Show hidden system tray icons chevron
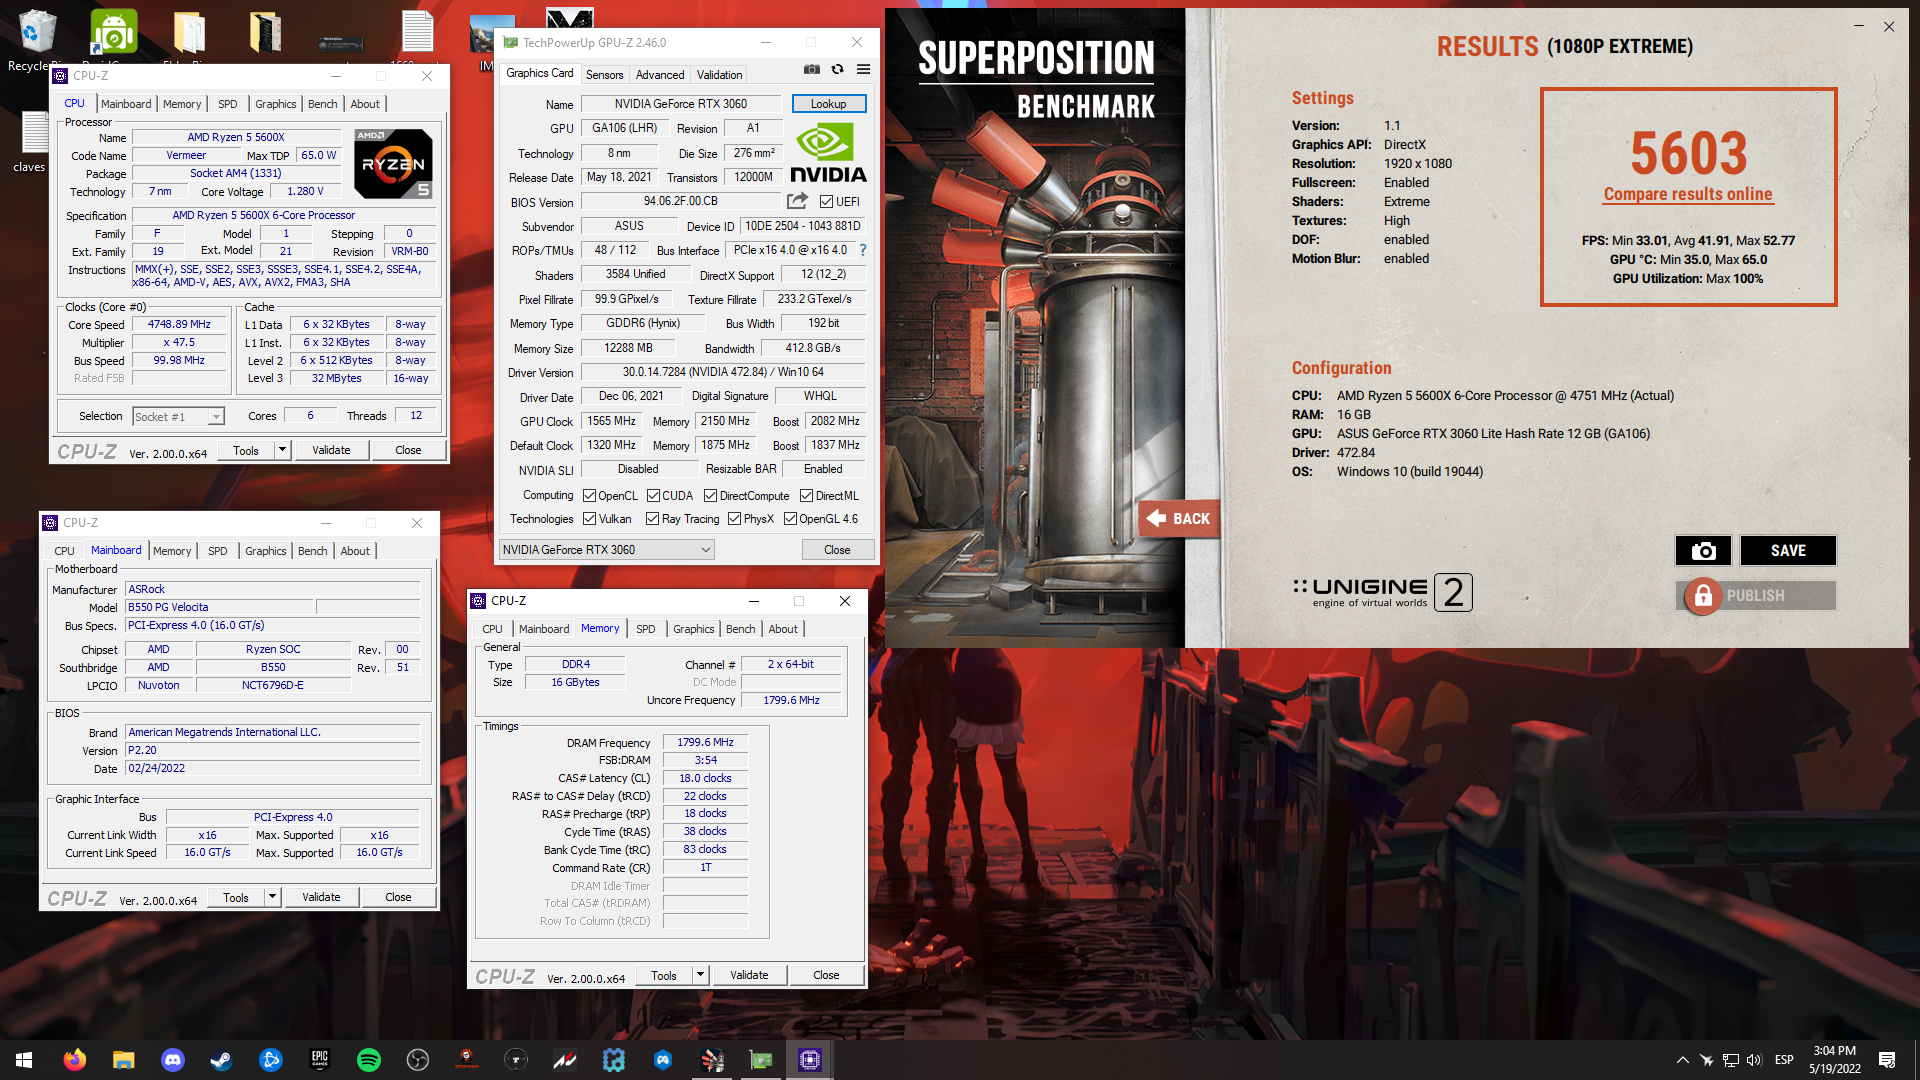This screenshot has width=1920, height=1080. pos(1682,1060)
